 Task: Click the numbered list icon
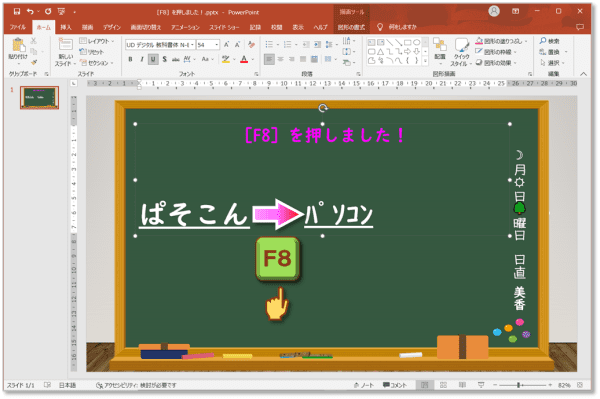pos(287,45)
